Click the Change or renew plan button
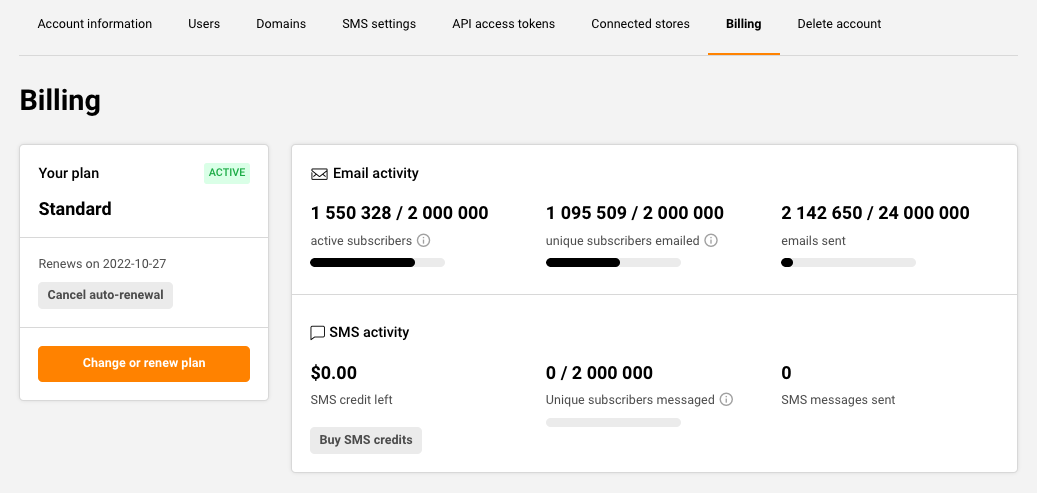Viewport: 1037px width, 493px height. tap(144, 364)
